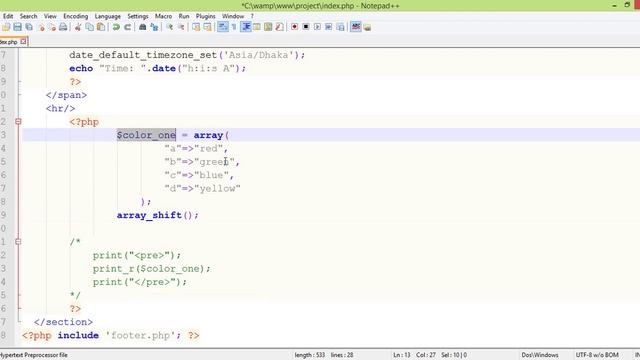Click the length : 533 lines : 28 status field
Viewport: 640px width, 360px height.
(324, 355)
